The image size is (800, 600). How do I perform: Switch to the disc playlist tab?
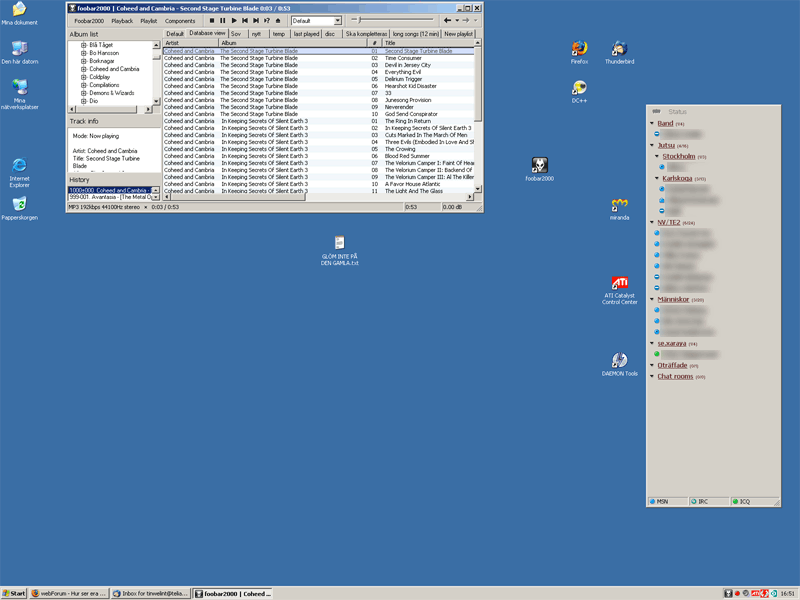pos(330,34)
